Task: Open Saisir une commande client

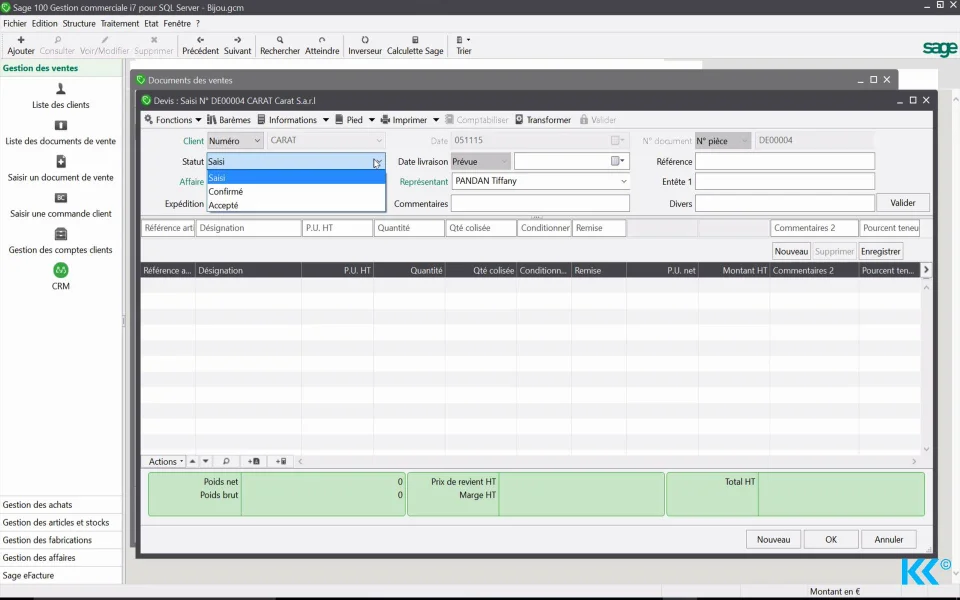Action: pyautogui.click(x=61, y=205)
